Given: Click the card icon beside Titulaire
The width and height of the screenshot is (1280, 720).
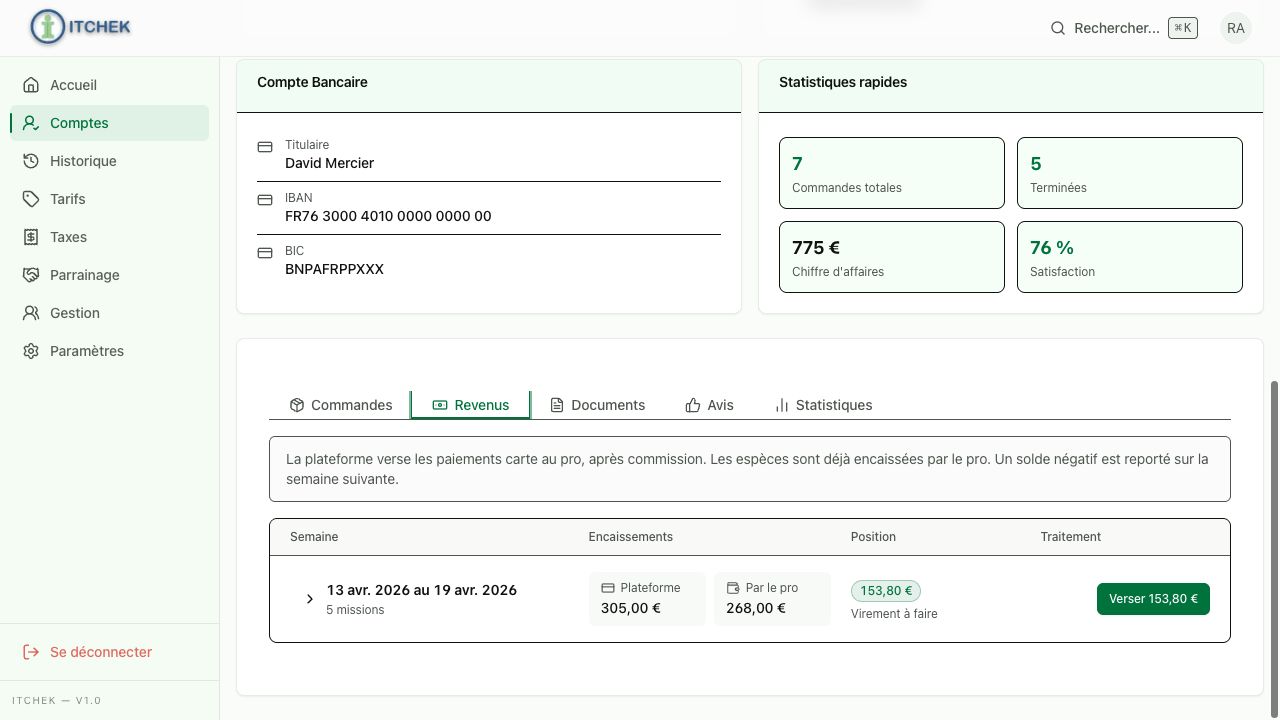Looking at the screenshot, I should [x=265, y=147].
